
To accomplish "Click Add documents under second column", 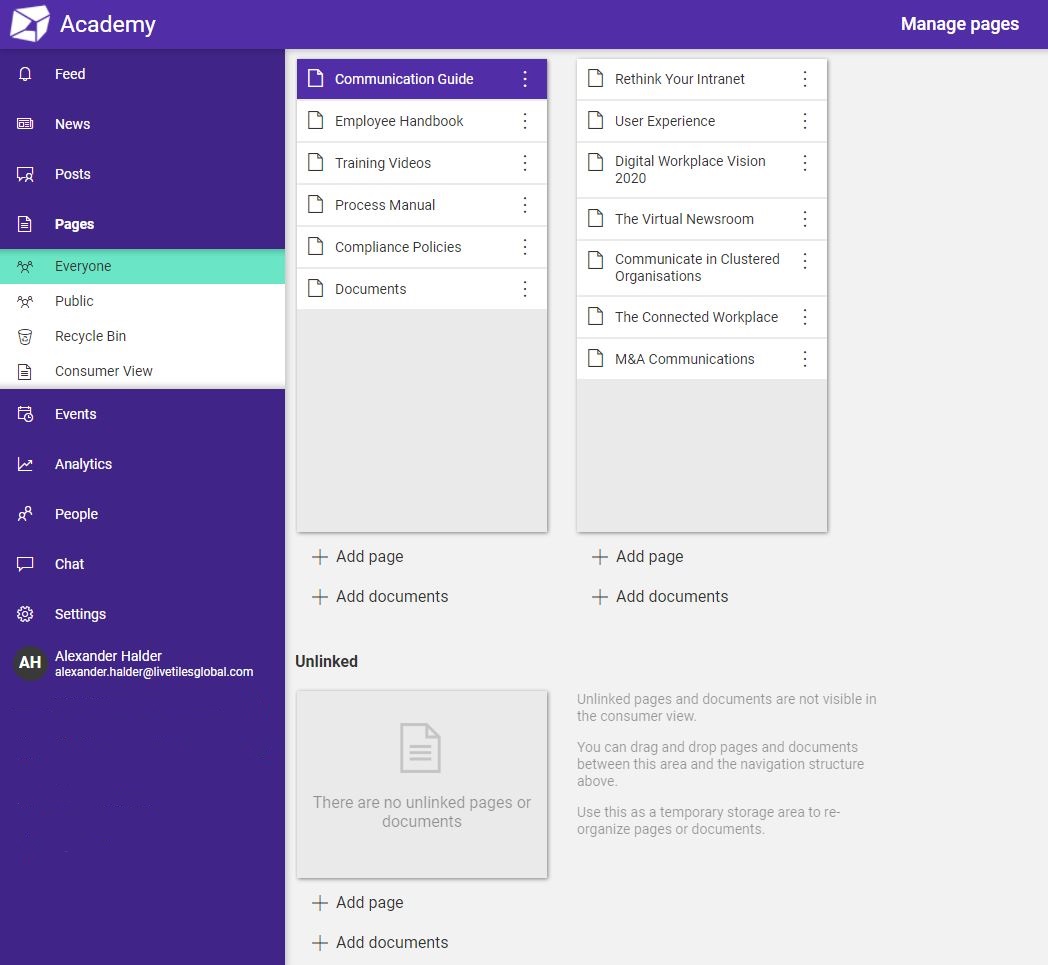I will (x=660, y=596).
